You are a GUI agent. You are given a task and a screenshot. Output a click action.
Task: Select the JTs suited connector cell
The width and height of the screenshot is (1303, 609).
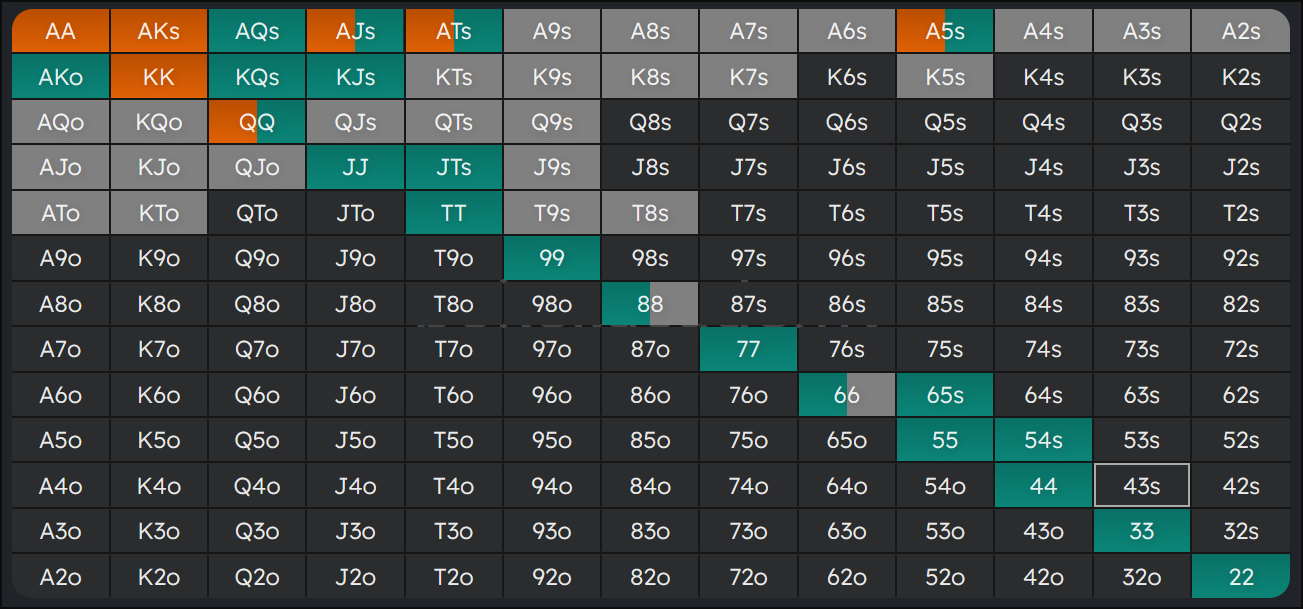(454, 167)
